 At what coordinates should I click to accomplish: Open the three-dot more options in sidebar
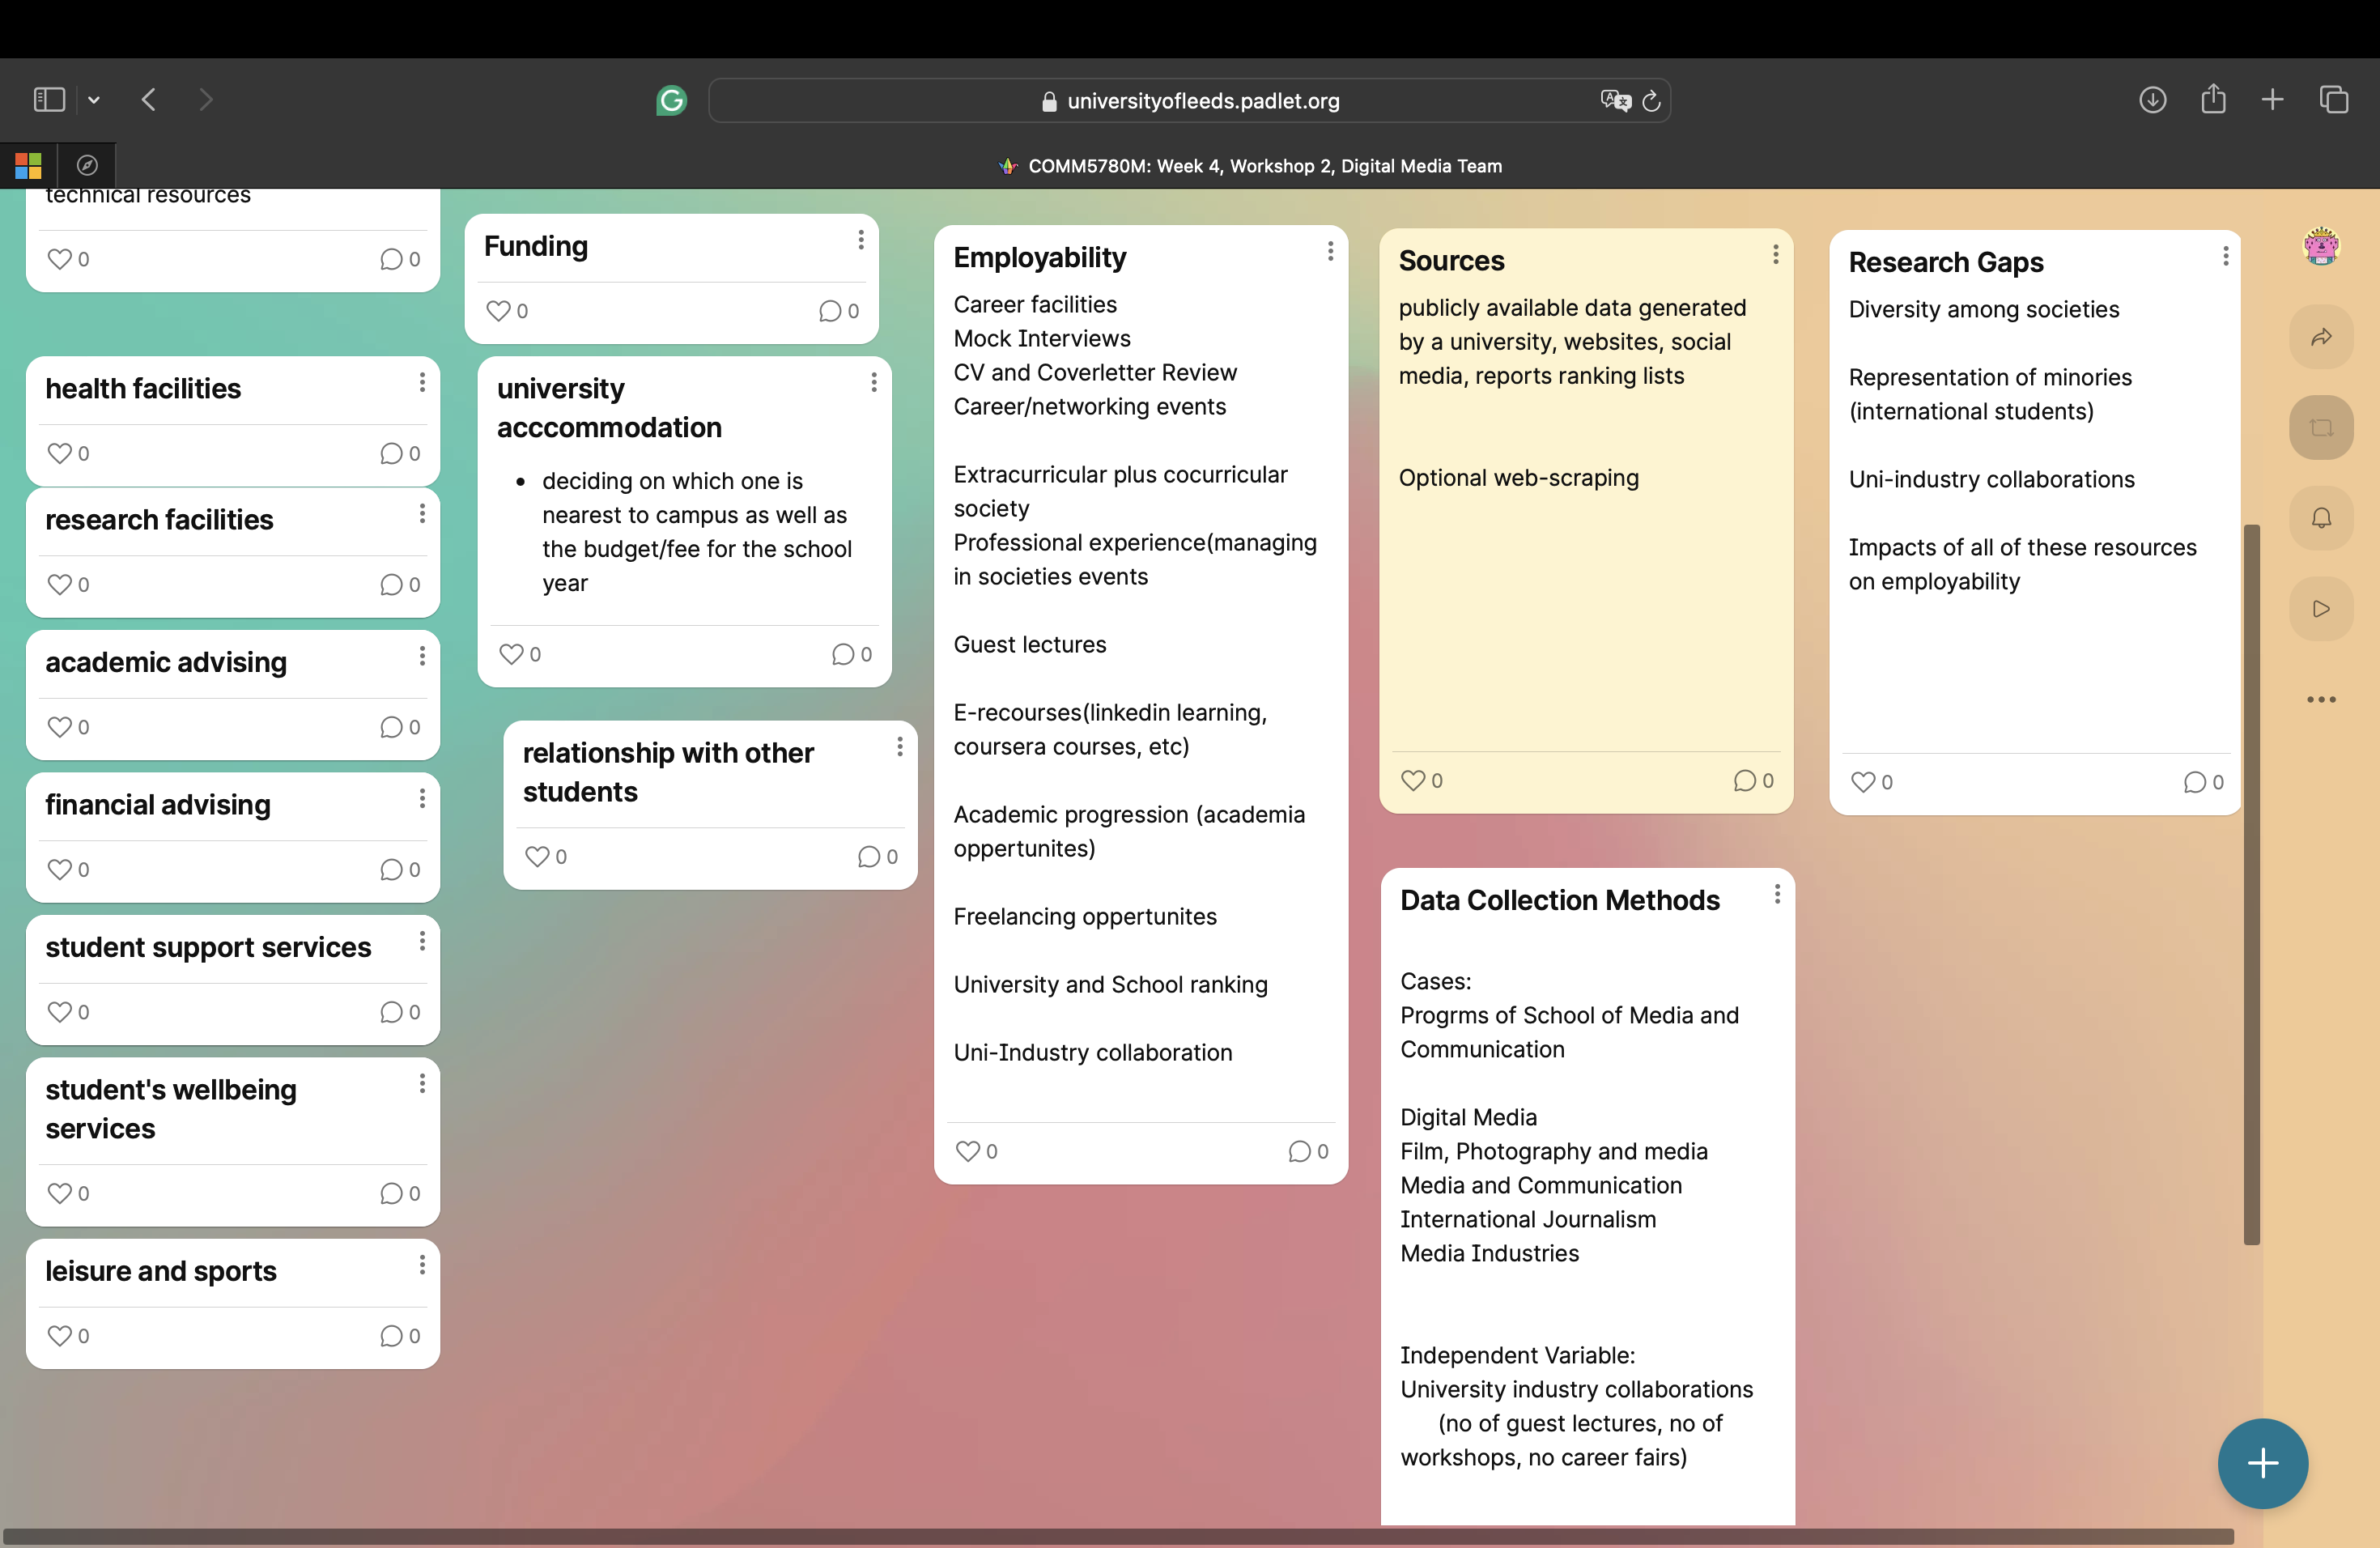pos(2321,700)
